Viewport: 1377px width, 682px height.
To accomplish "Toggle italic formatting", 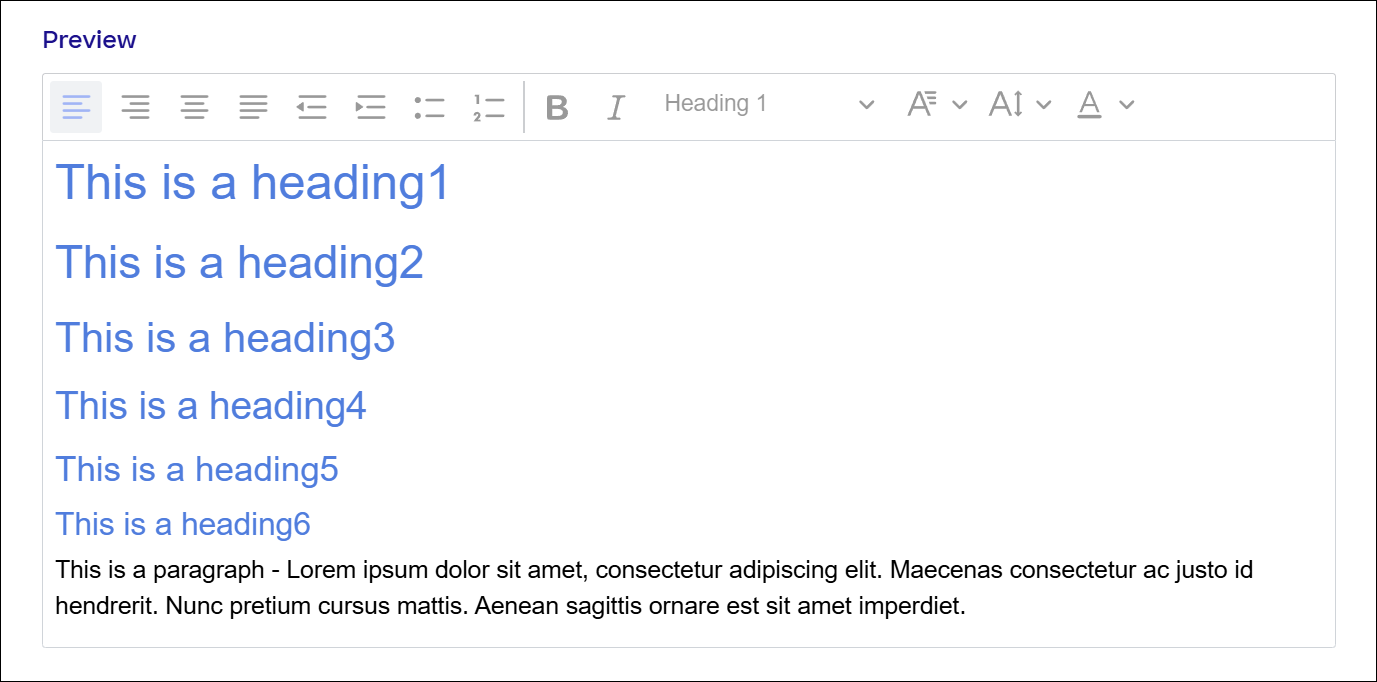I will 615,105.
